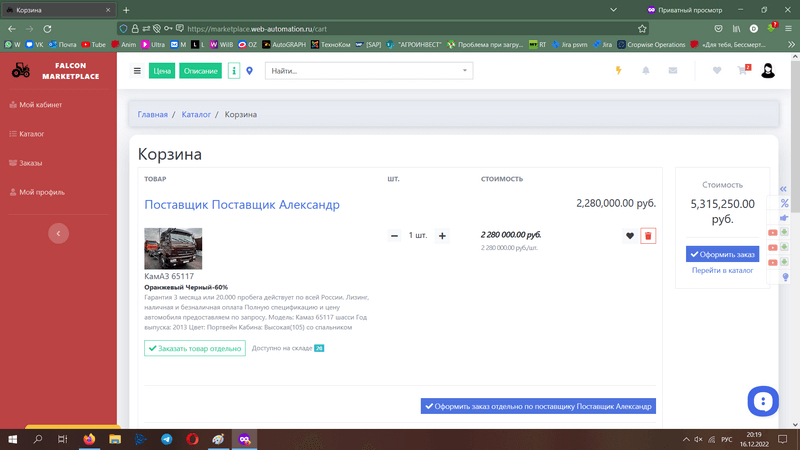
Task: Open Мой профиль in sidebar
Action: [x=37, y=192]
